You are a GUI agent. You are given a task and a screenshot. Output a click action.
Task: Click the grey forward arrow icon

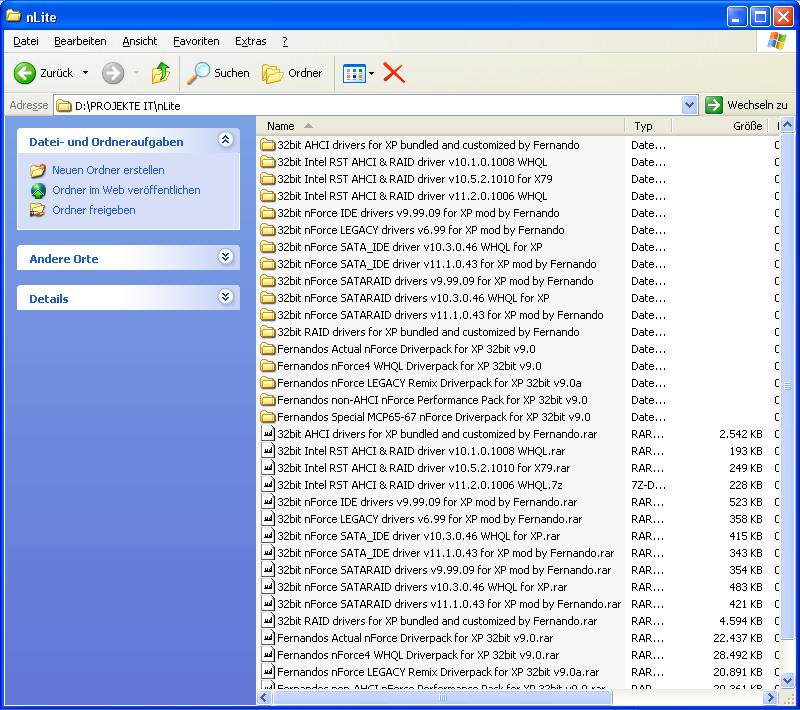[113, 73]
